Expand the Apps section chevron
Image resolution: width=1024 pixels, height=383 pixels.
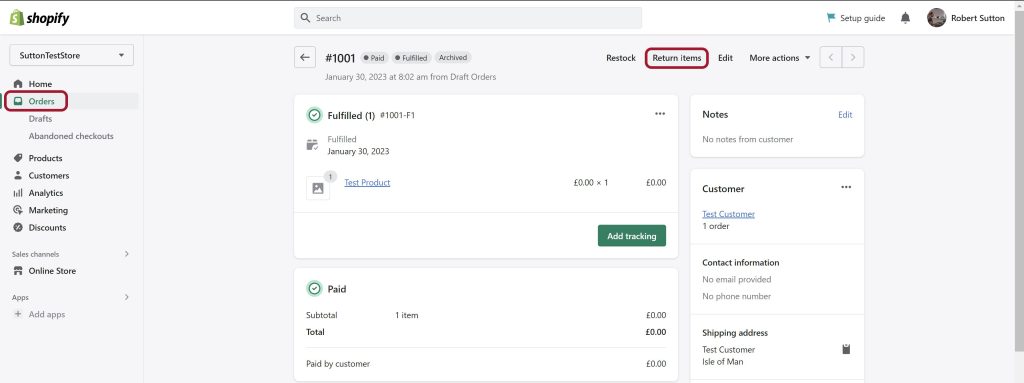[x=127, y=297]
